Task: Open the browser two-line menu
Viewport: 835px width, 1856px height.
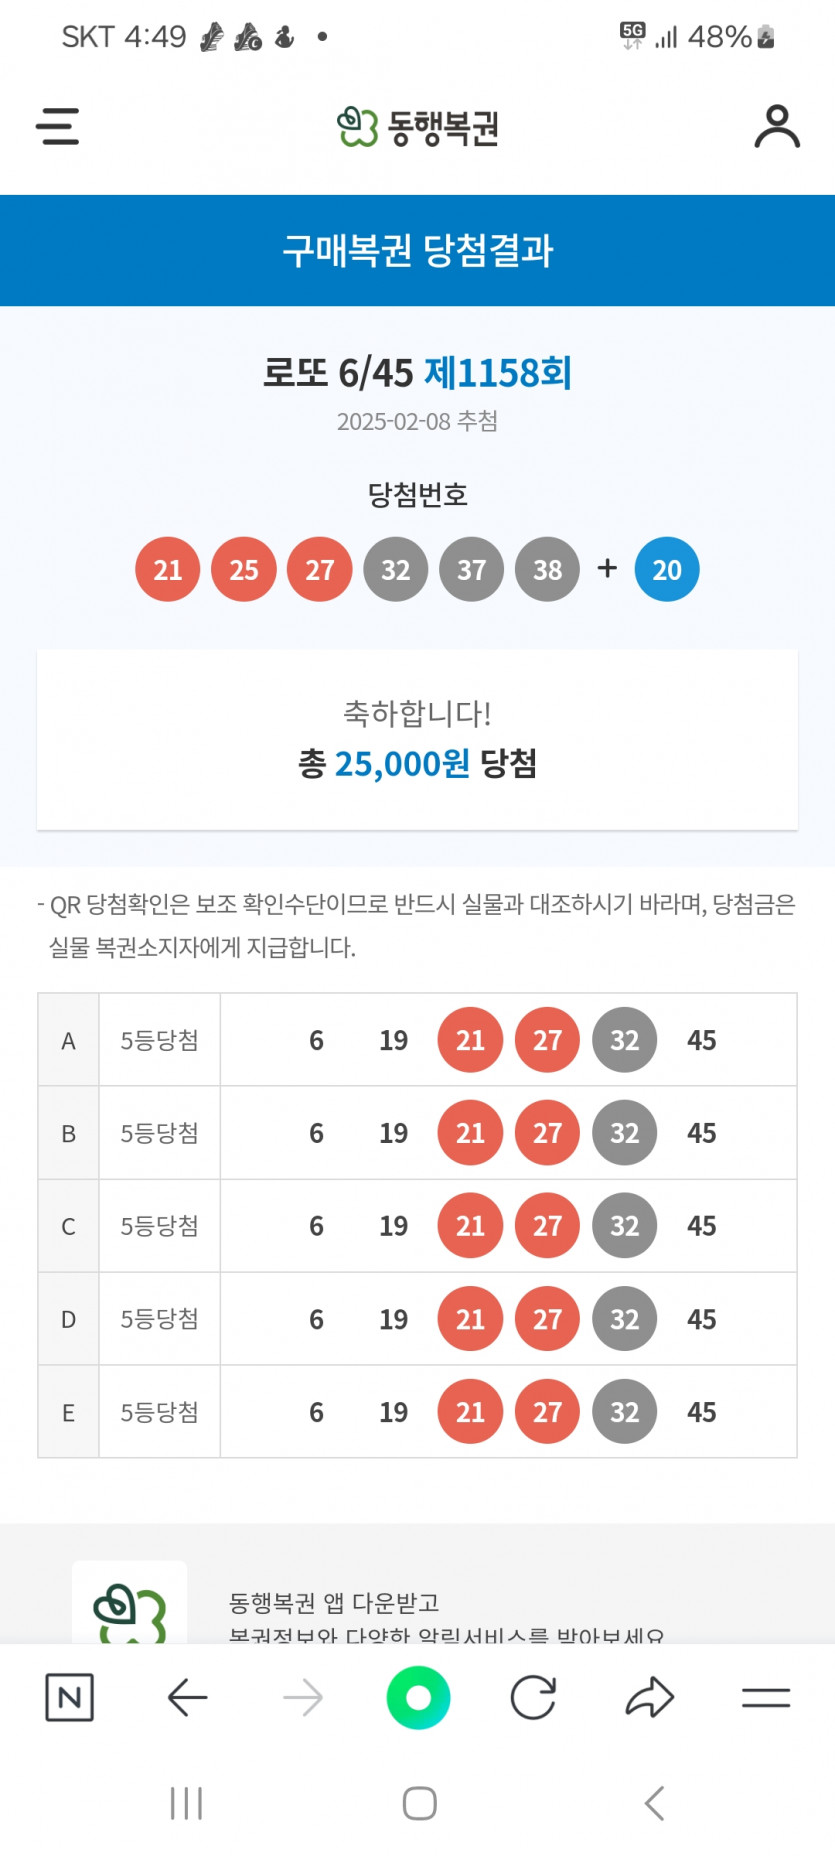Action: point(766,1697)
